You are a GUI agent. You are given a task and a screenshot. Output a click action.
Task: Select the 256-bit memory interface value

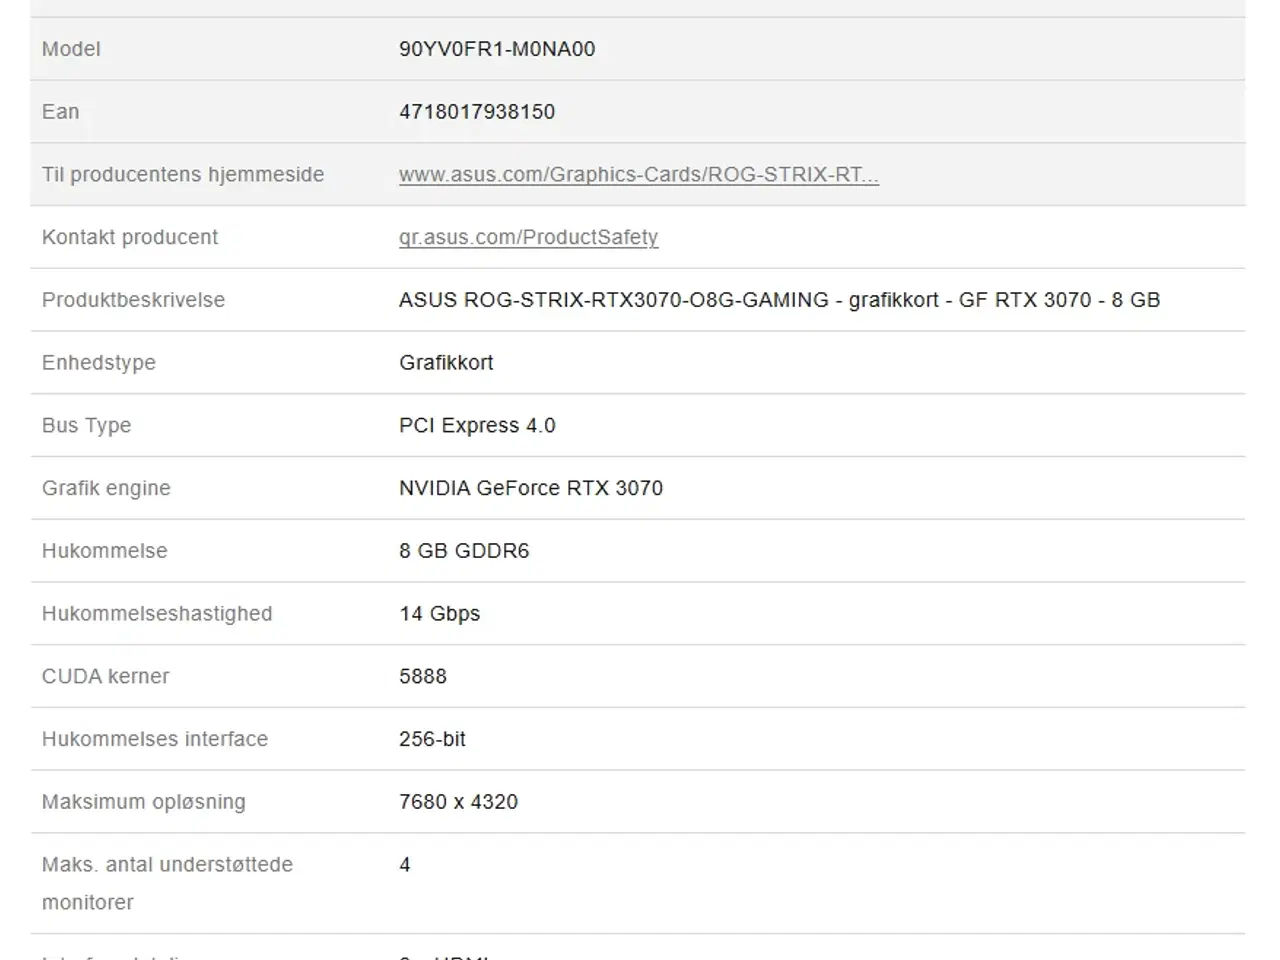tap(432, 739)
